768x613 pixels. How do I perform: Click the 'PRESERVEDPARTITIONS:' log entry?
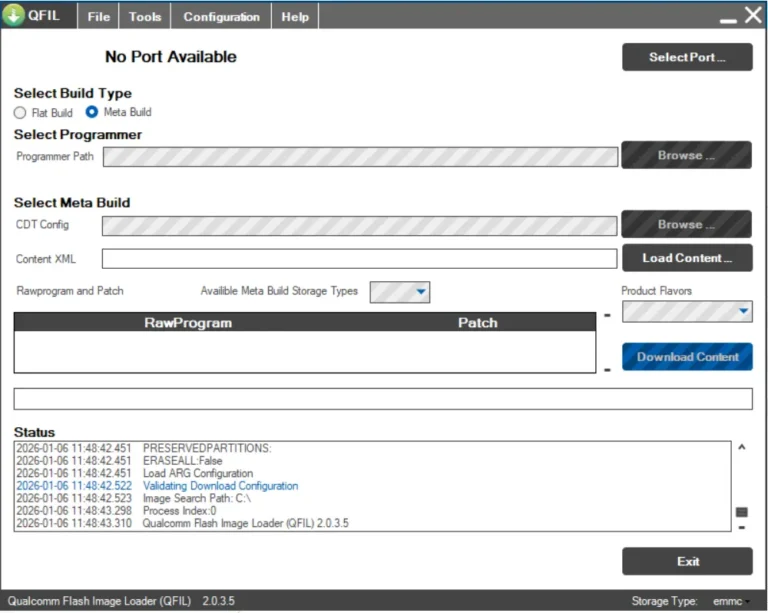tap(207, 448)
